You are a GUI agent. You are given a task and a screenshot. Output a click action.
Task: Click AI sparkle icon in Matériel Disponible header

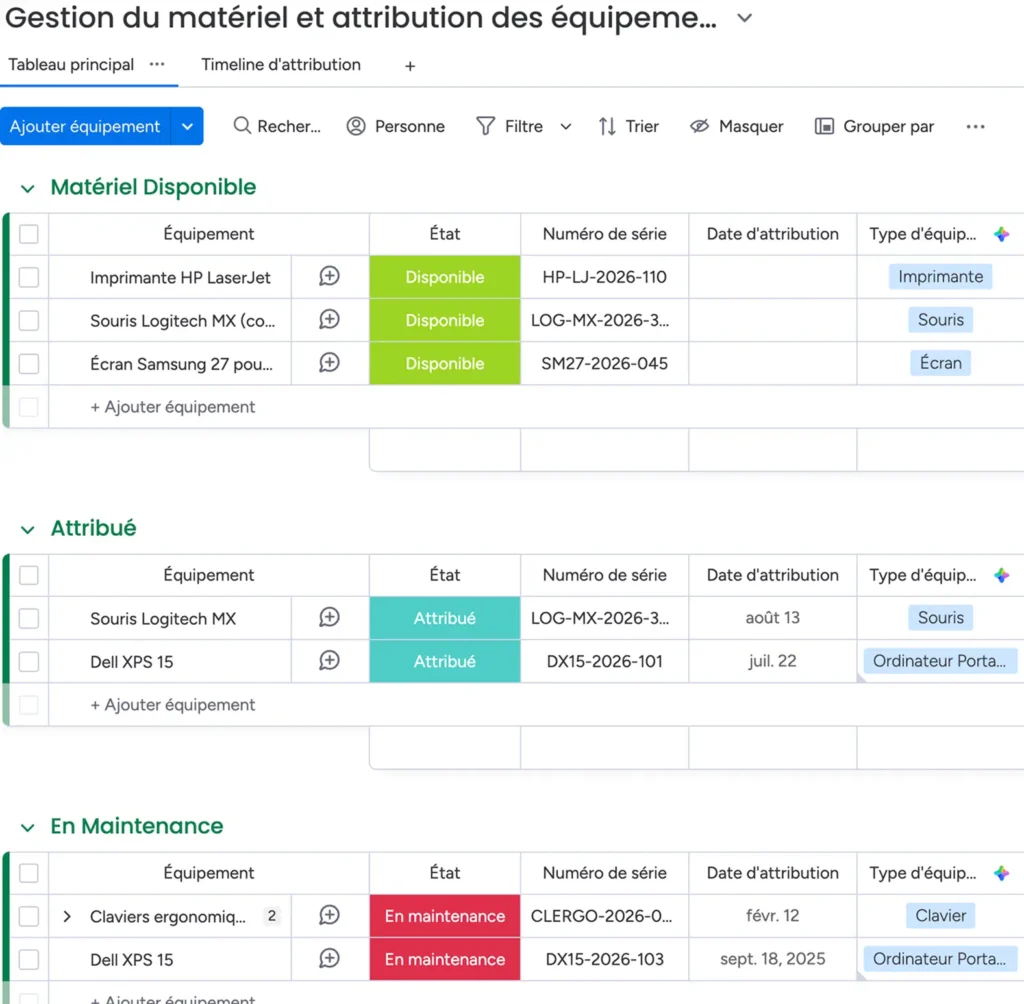click(x=1002, y=234)
